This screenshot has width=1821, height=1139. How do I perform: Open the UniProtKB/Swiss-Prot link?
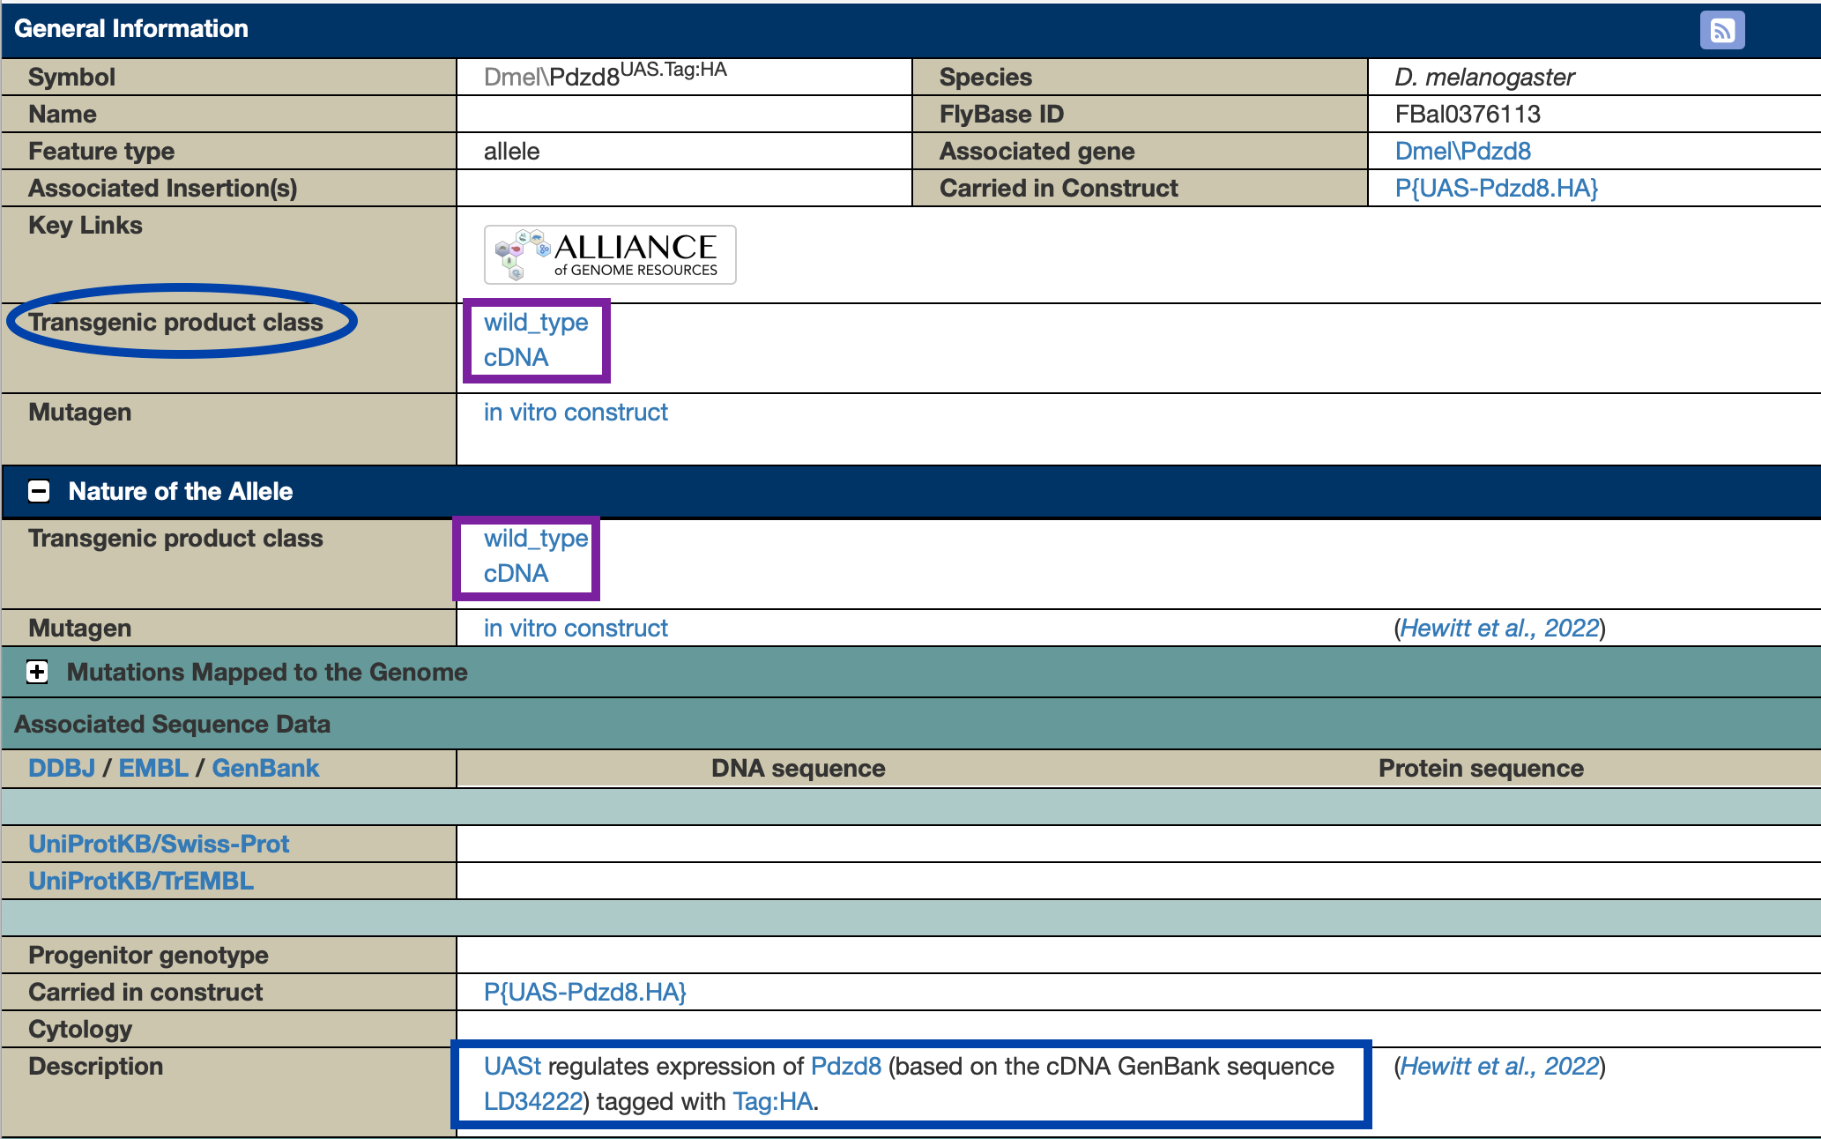pyautogui.click(x=158, y=844)
